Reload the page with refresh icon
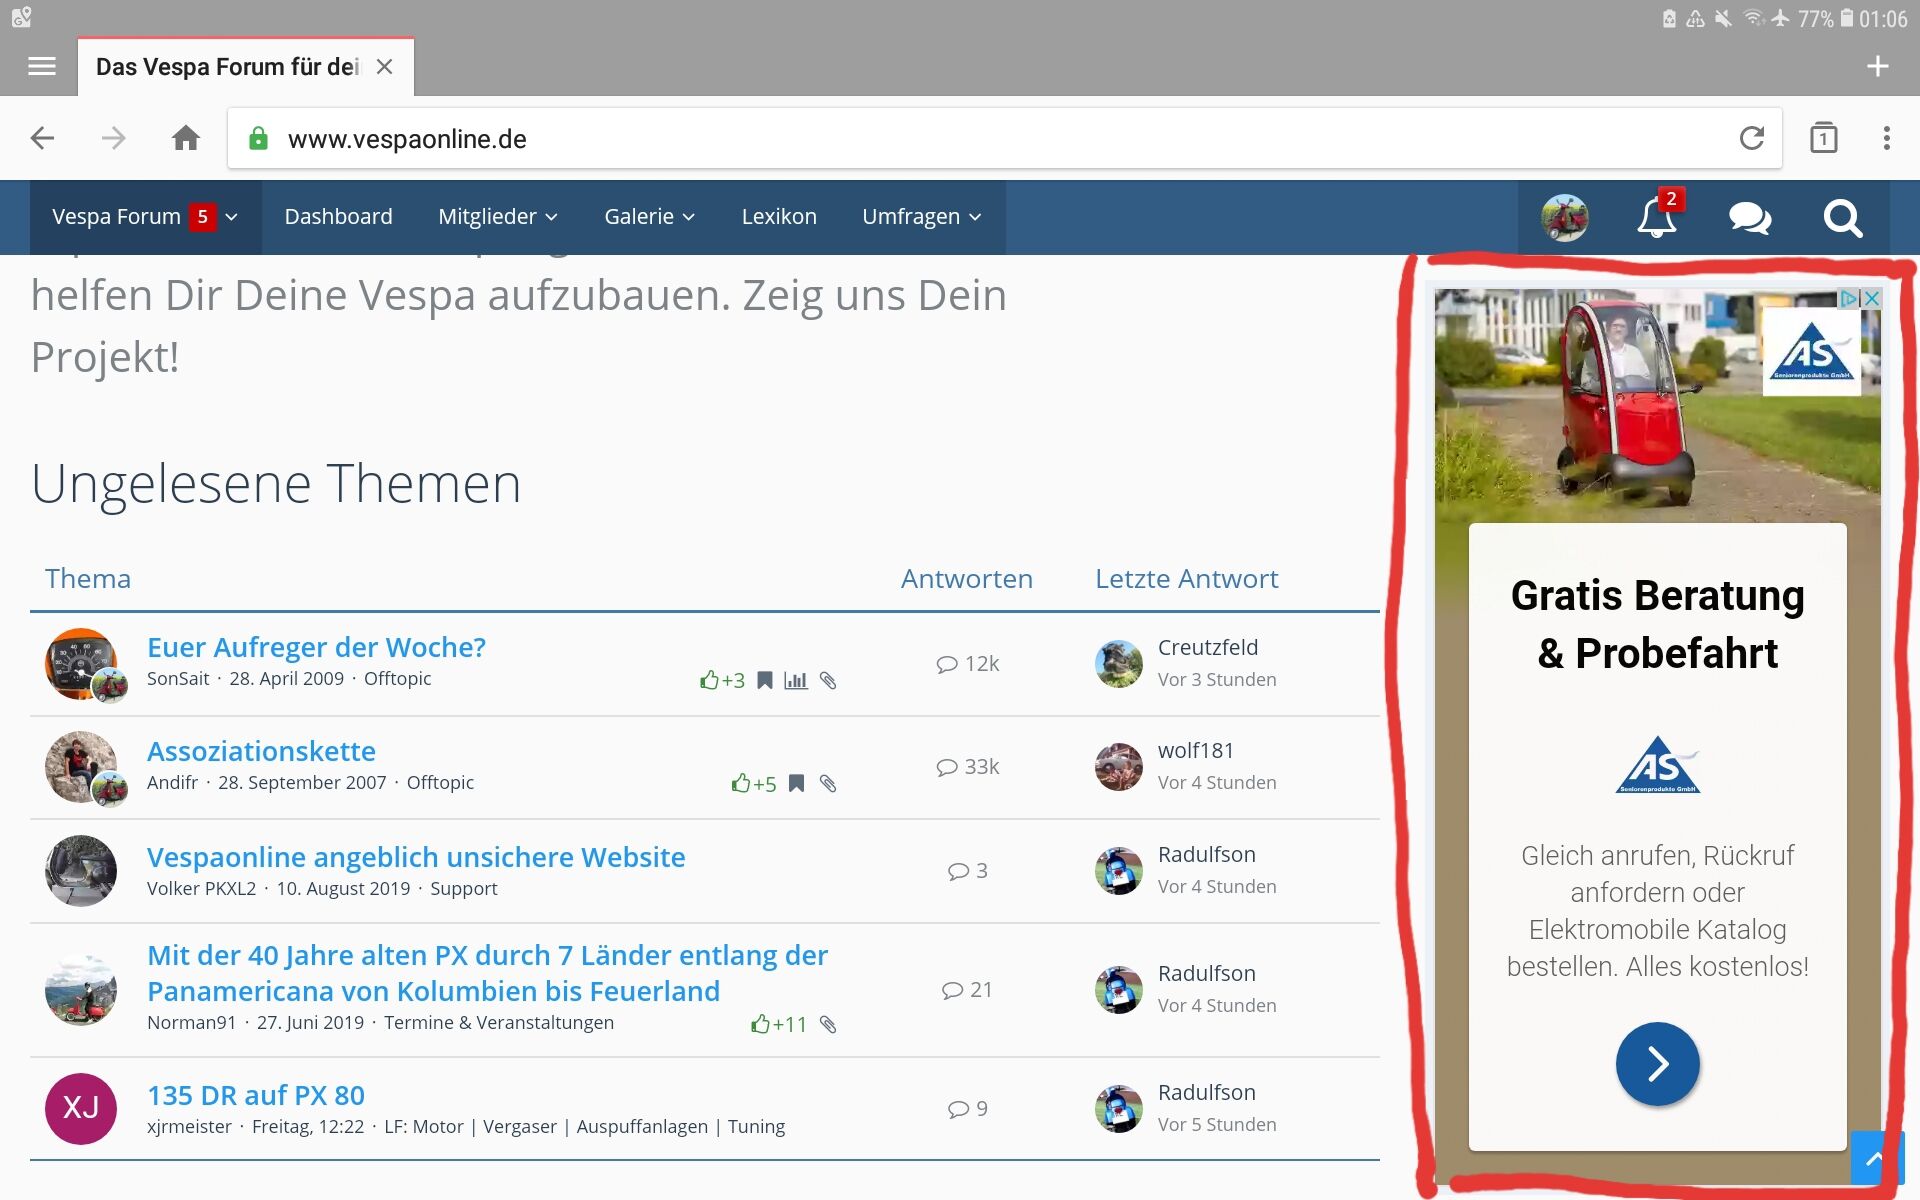Viewport: 1920px width, 1200px height. 1751,138
